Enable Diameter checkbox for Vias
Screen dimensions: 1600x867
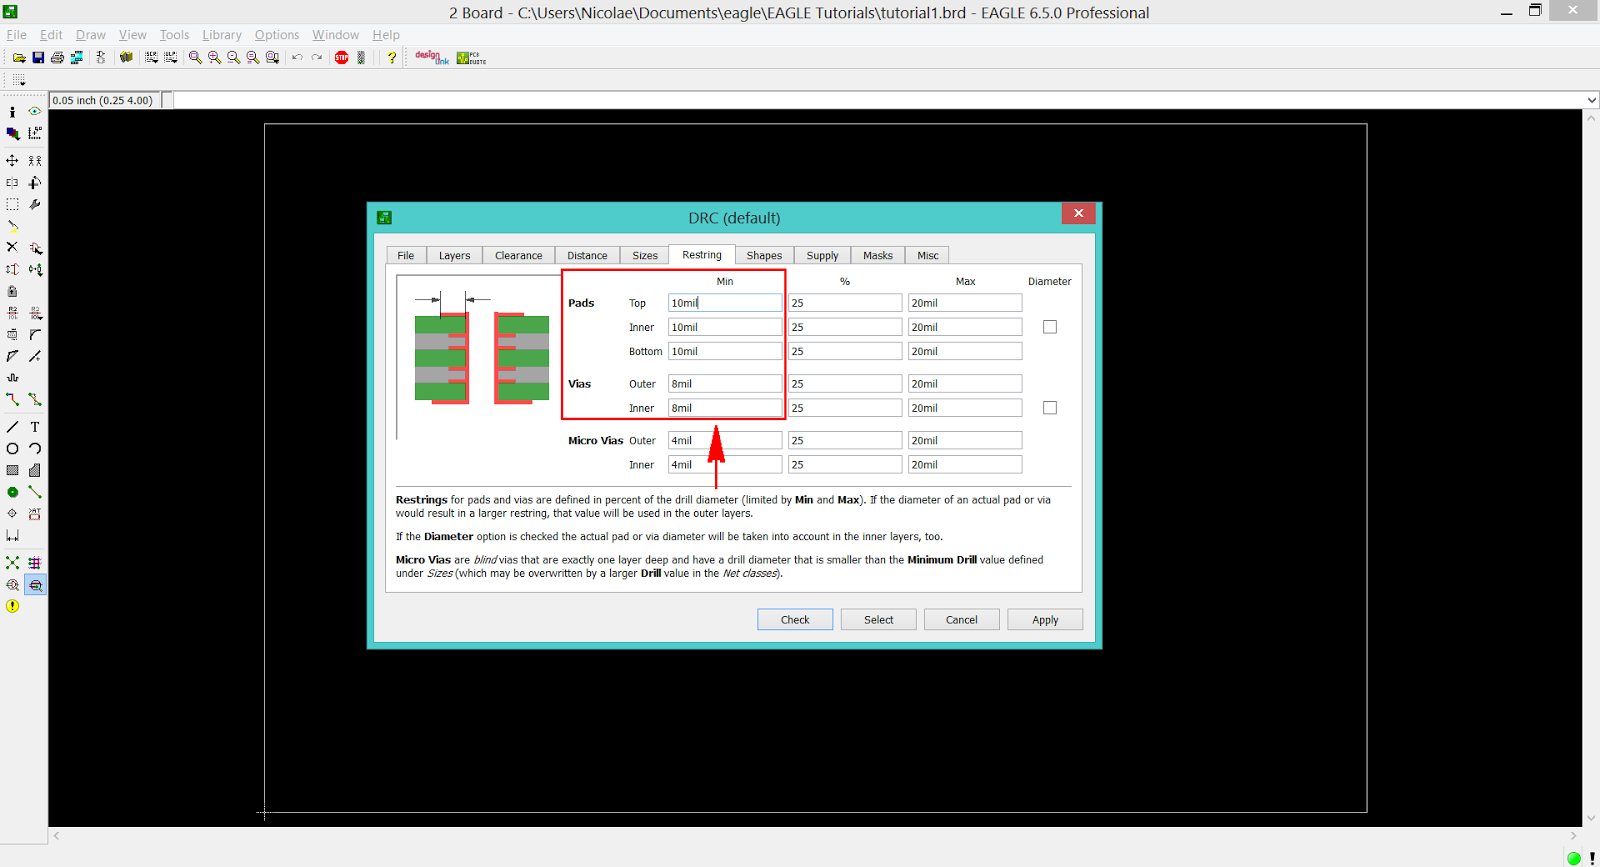click(1050, 408)
